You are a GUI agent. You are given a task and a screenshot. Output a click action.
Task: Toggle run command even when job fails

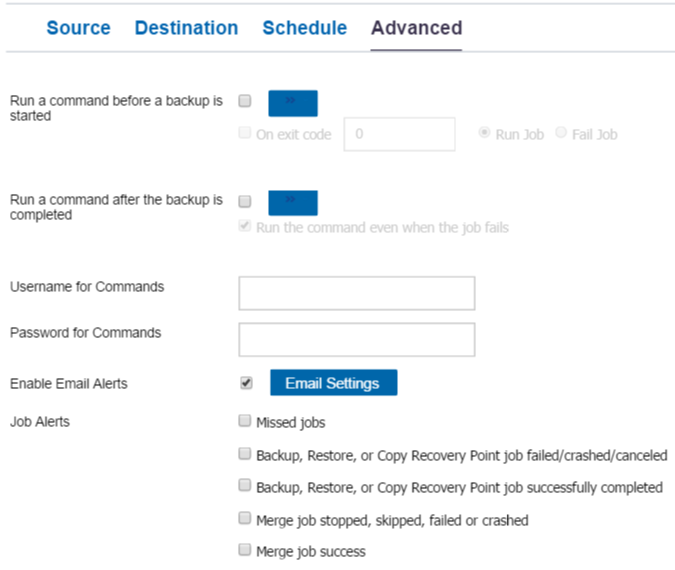point(245,226)
